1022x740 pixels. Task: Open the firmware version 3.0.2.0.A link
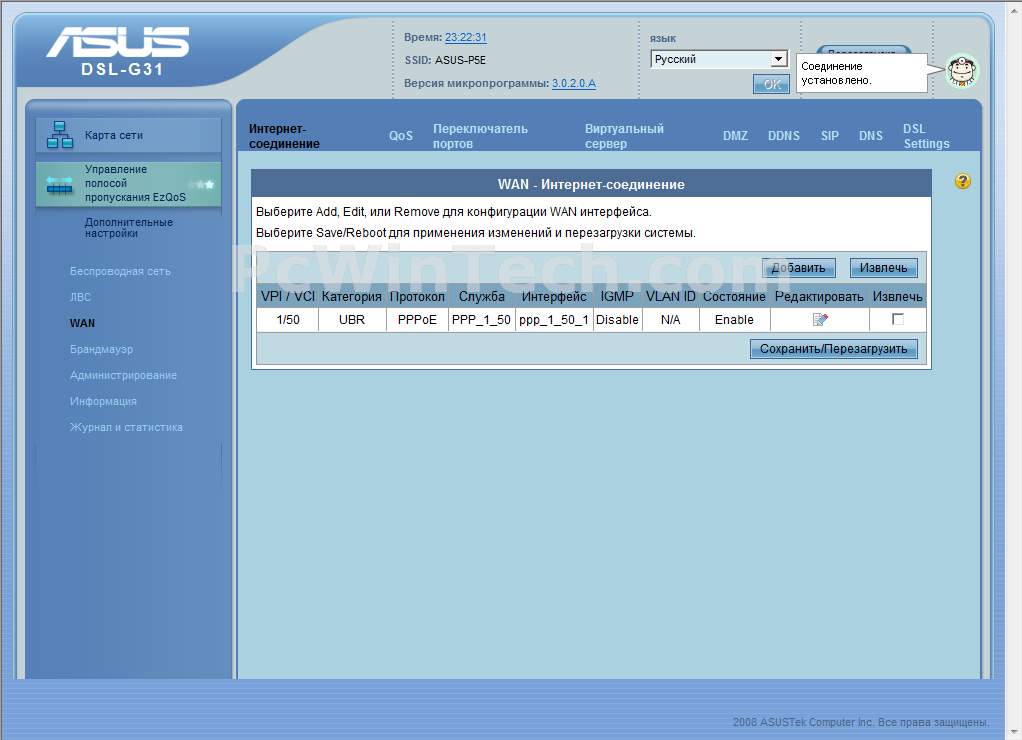click(574, 83)
